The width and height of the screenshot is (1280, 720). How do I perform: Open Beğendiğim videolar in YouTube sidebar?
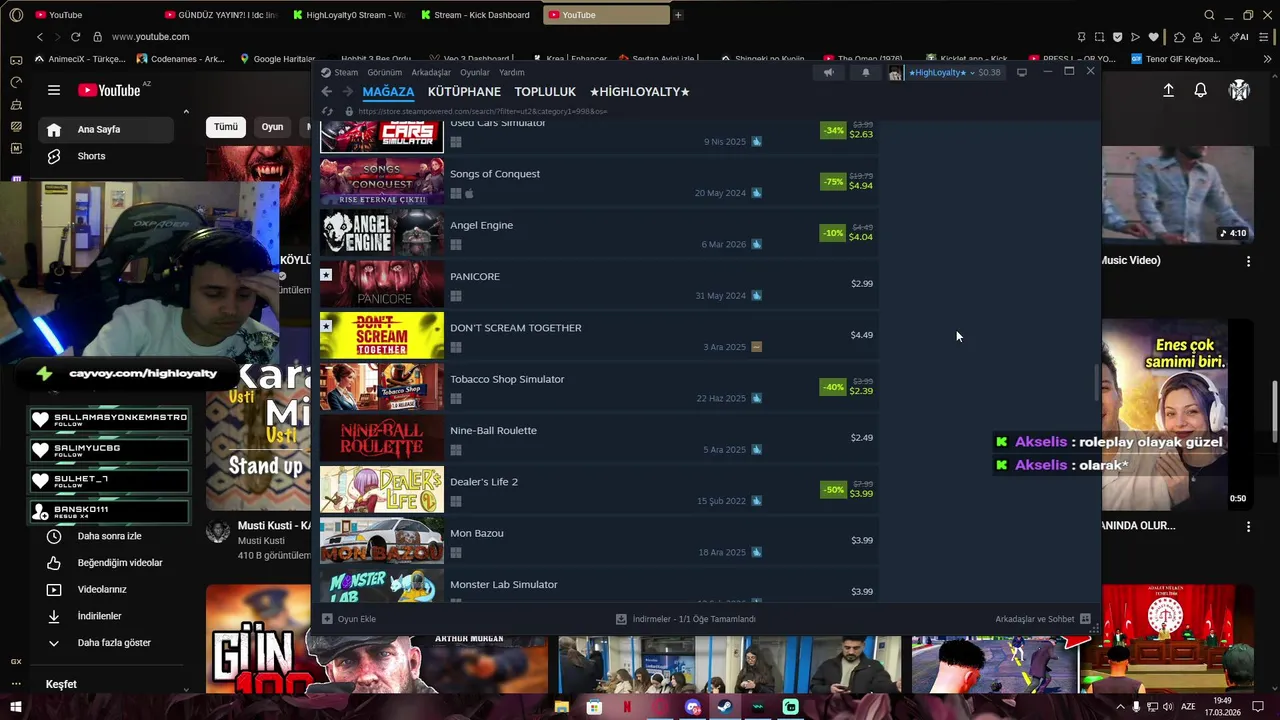coord(106,563)
